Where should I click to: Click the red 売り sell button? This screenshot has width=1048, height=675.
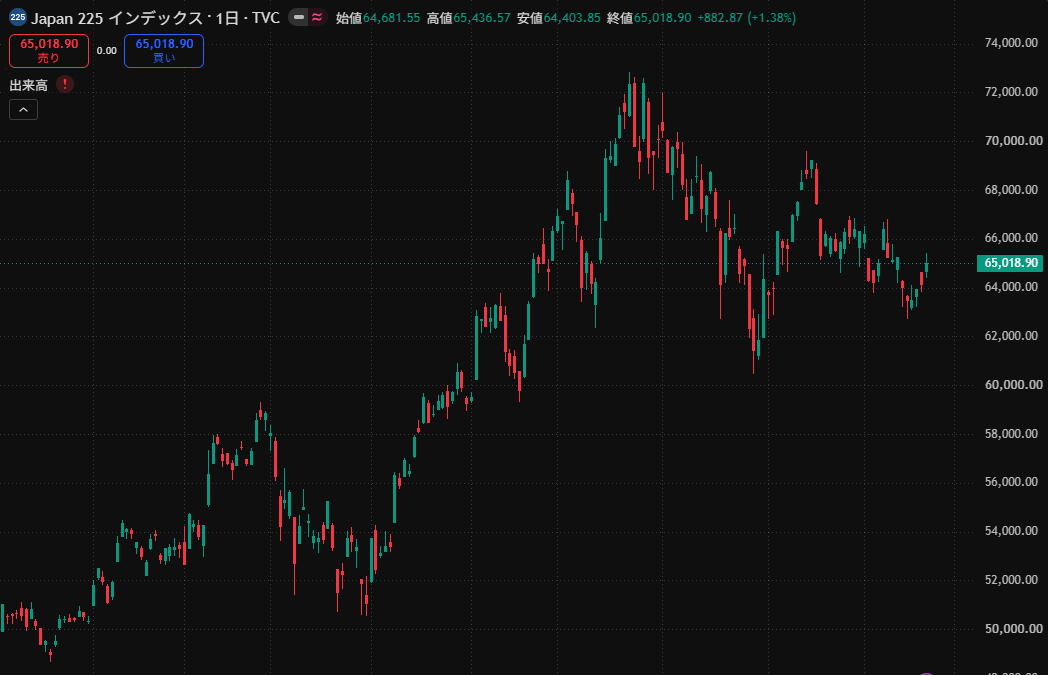coord(49,51)
